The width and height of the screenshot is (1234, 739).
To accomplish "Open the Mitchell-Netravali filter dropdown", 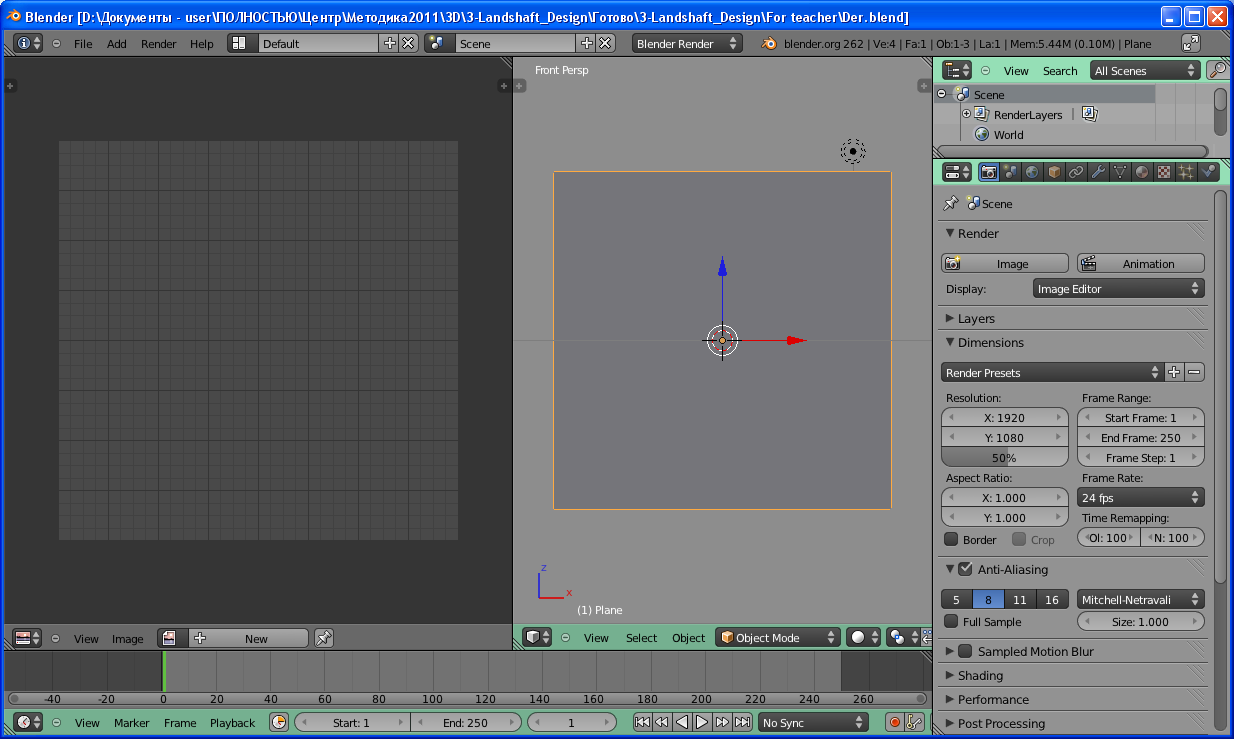I will click(1141, 599).
